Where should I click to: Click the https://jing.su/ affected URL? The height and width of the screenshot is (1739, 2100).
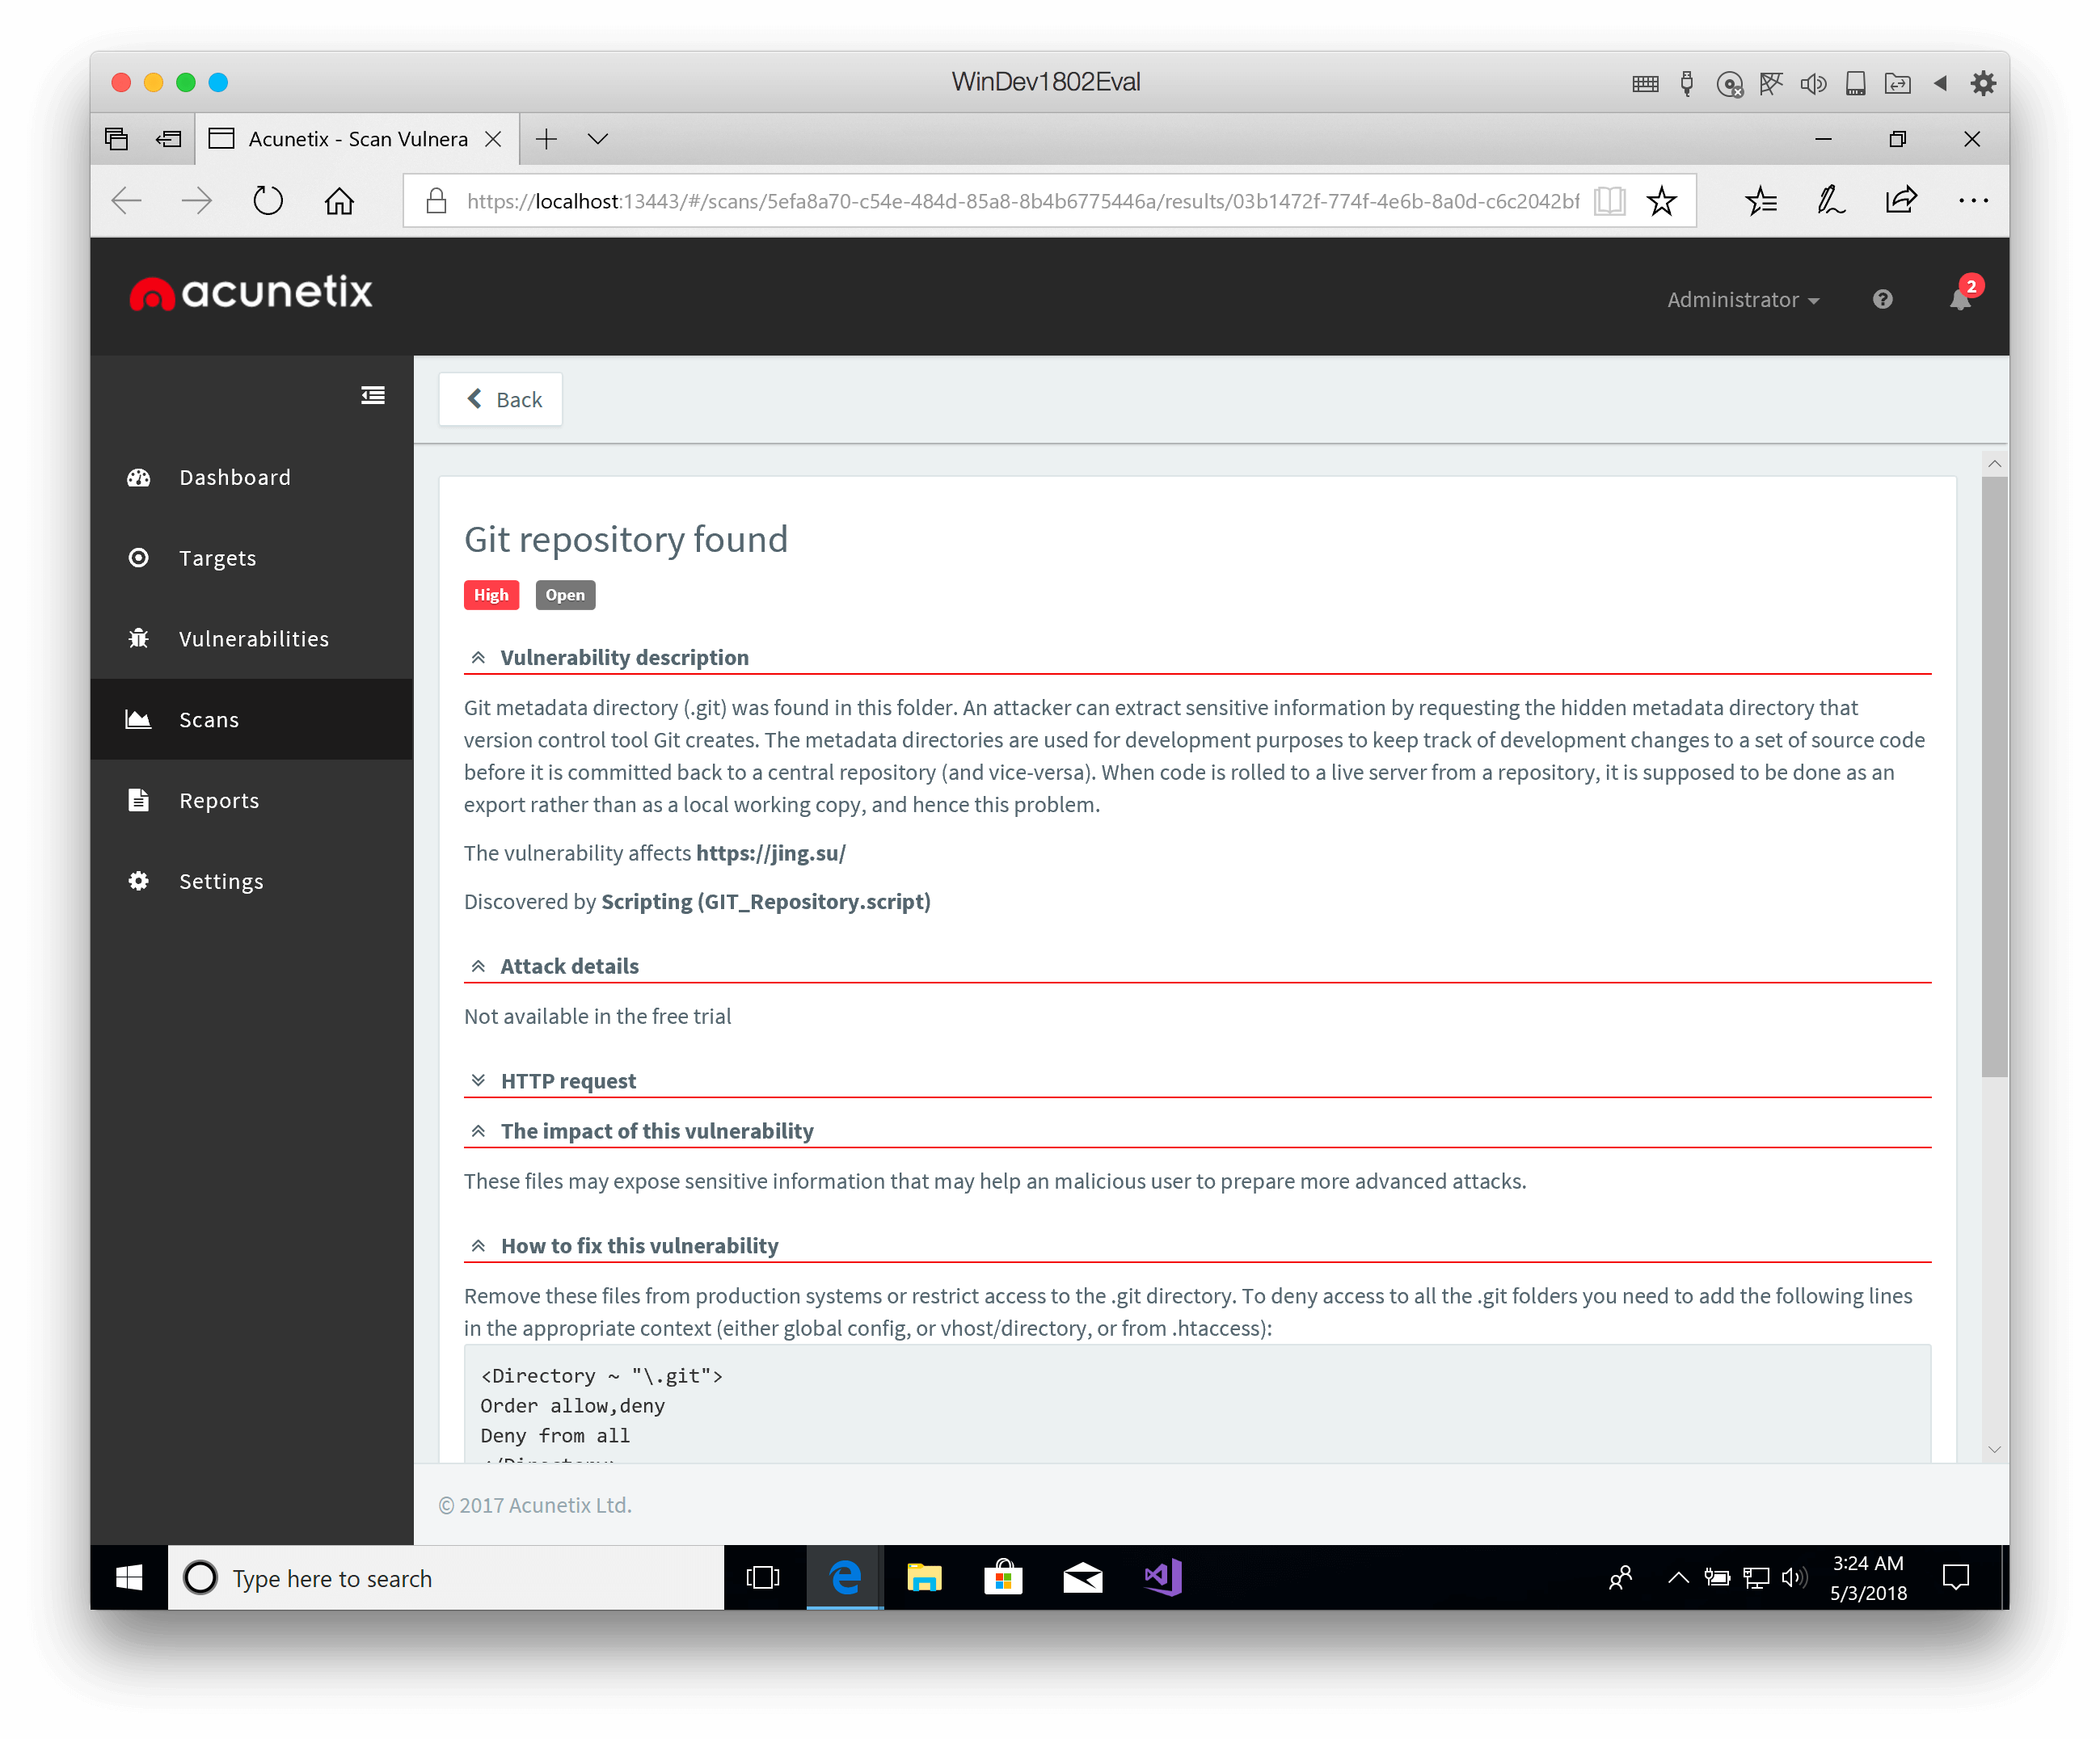(x=771, y=853)
